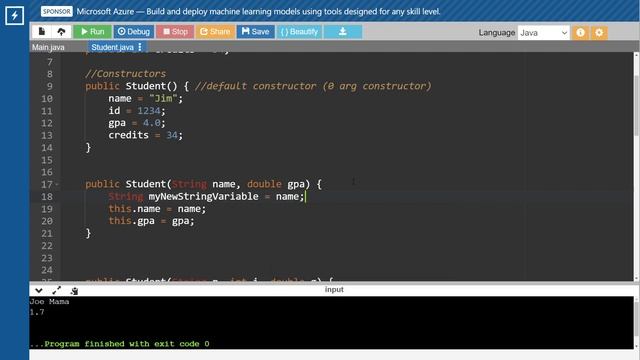Beautify the code formatting

(300, 31)
